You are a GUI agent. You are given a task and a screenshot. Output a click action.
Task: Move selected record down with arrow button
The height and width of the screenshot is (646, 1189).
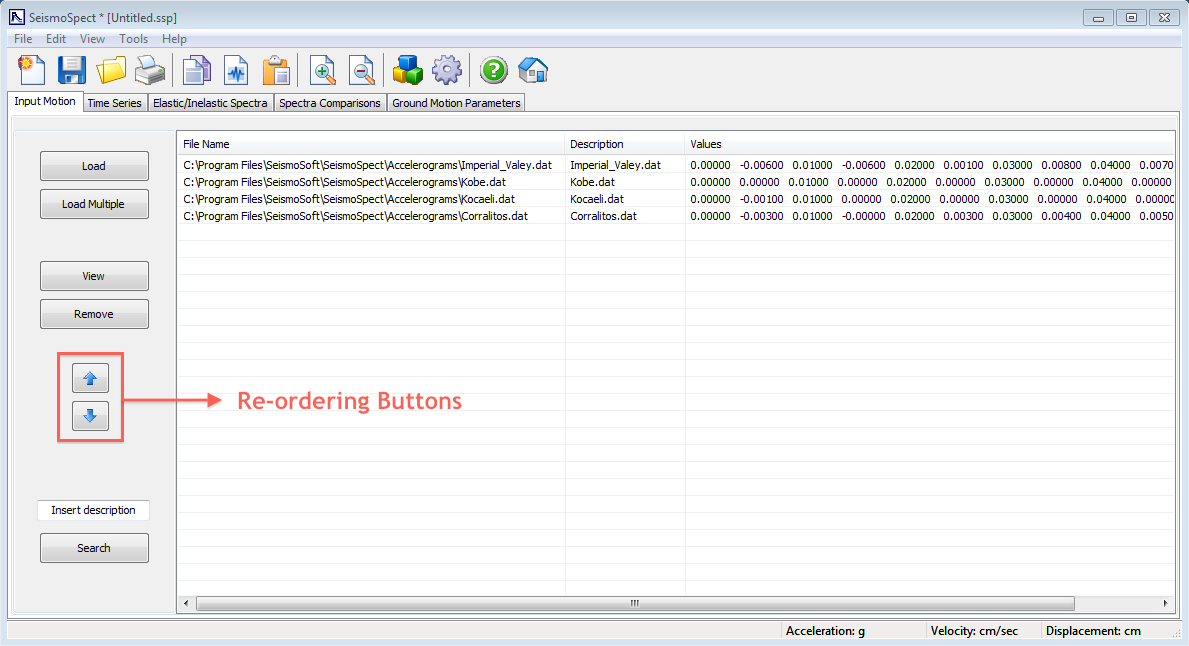pos(90,416)
